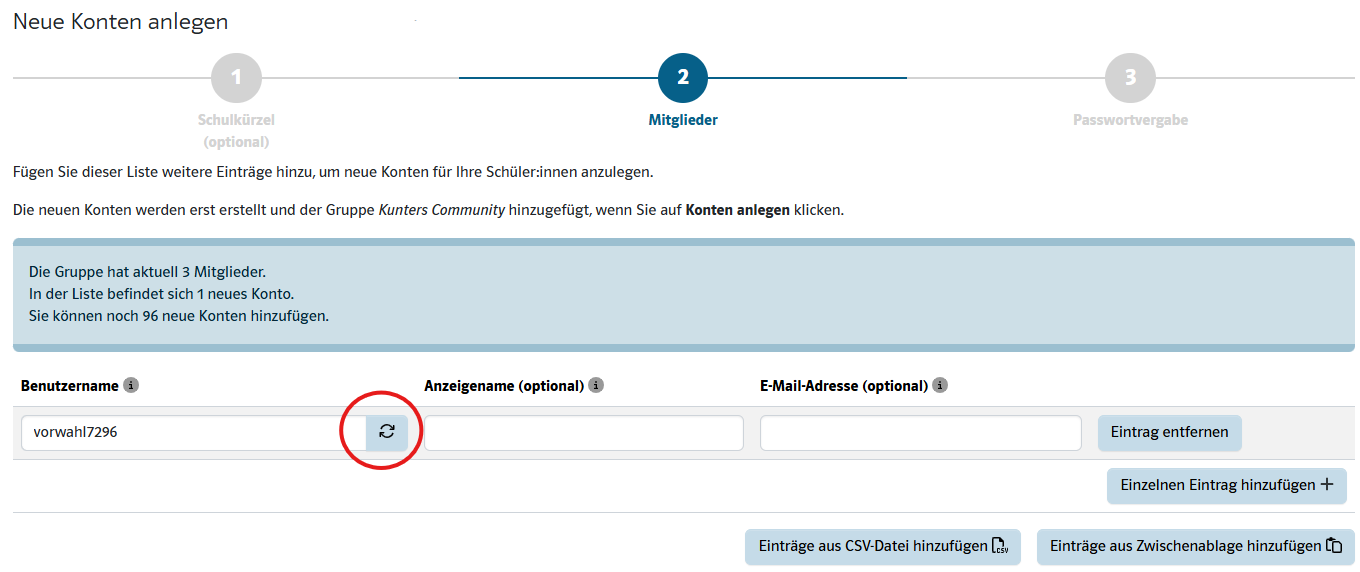Screen dimensions: 1360x572
Task: Click into the Anzeigename text field
Action: coord(584,433)
